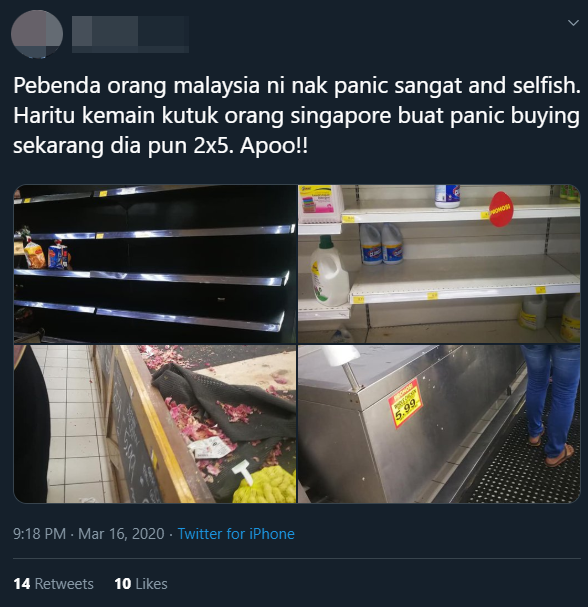
Task: Open the Twitter for iPhone link
Action: coord(236,534)
